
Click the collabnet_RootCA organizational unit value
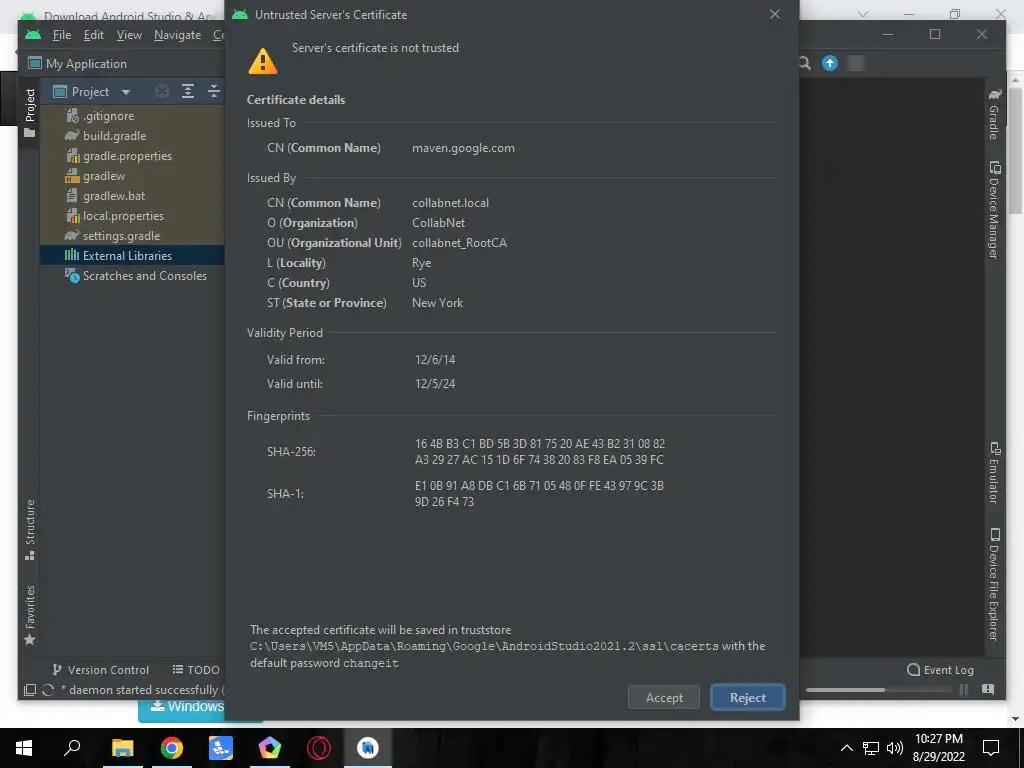tap(459, 243)
